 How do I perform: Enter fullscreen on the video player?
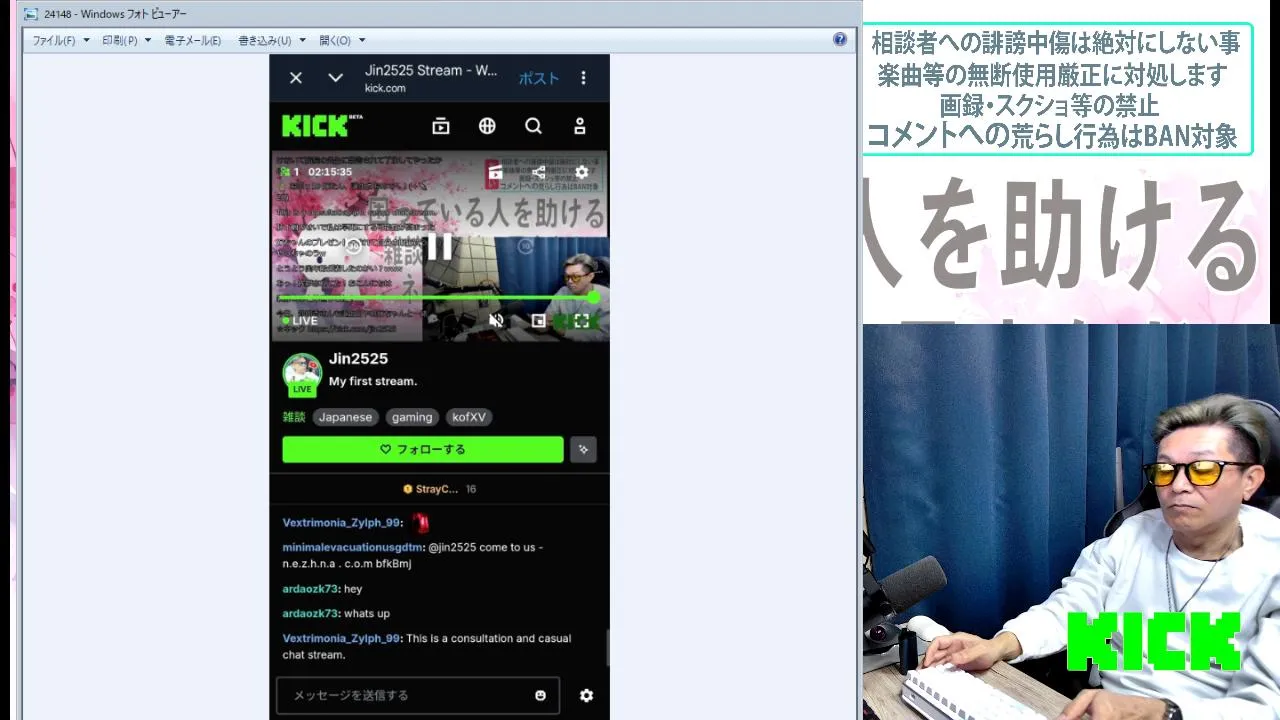(582, 321)
